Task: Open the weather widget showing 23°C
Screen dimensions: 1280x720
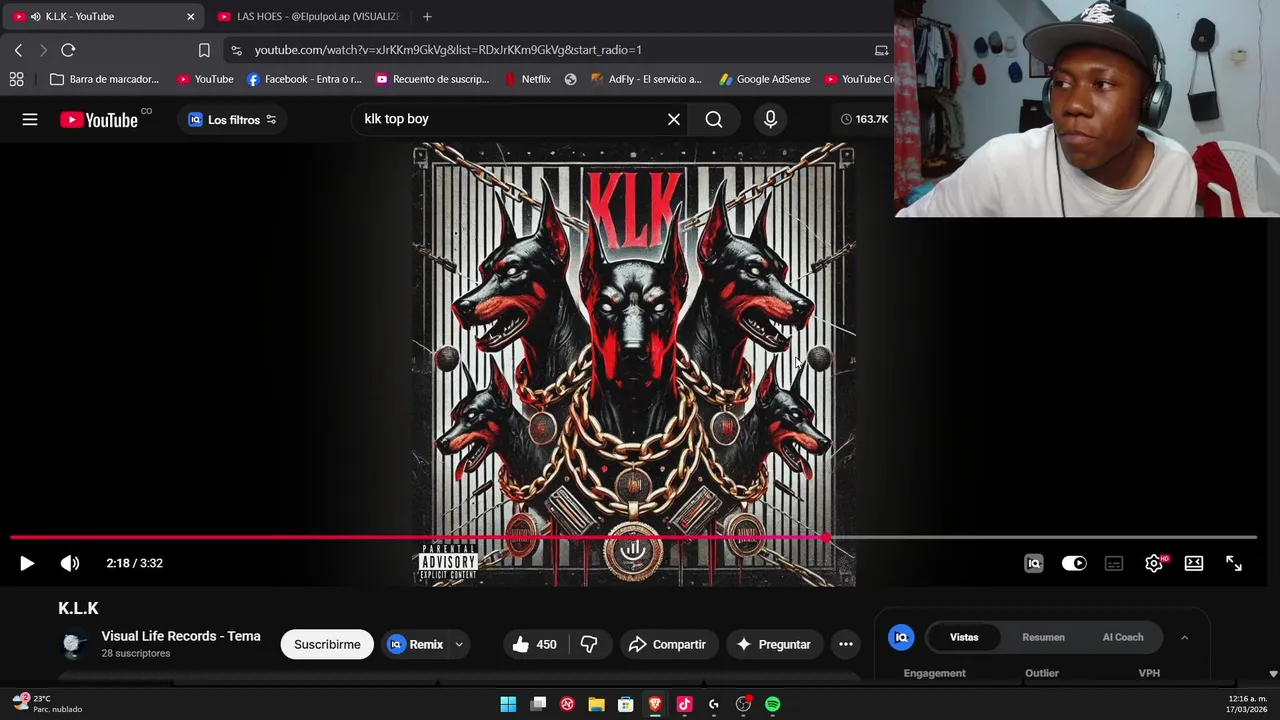Action: pos(48,704)
